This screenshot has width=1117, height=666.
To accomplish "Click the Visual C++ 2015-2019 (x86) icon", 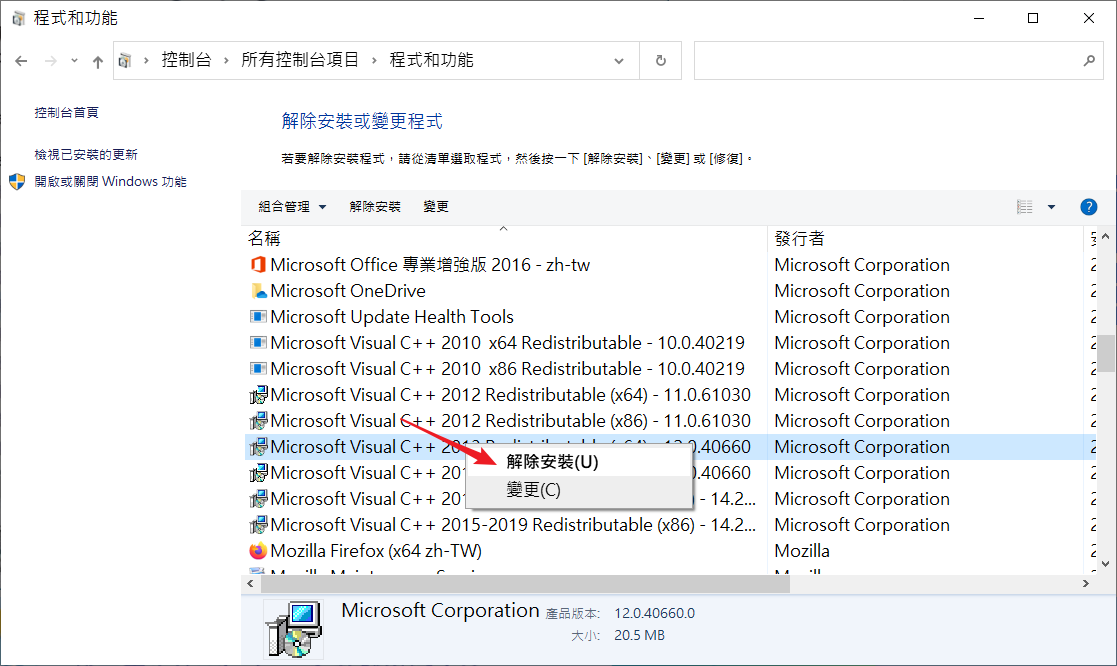I will [258, 525].
